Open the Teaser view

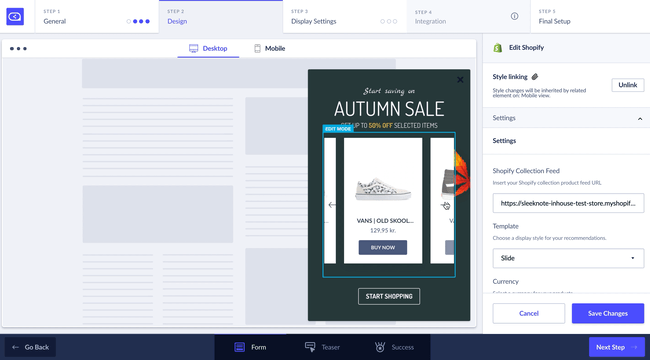(x=322, y=347)
